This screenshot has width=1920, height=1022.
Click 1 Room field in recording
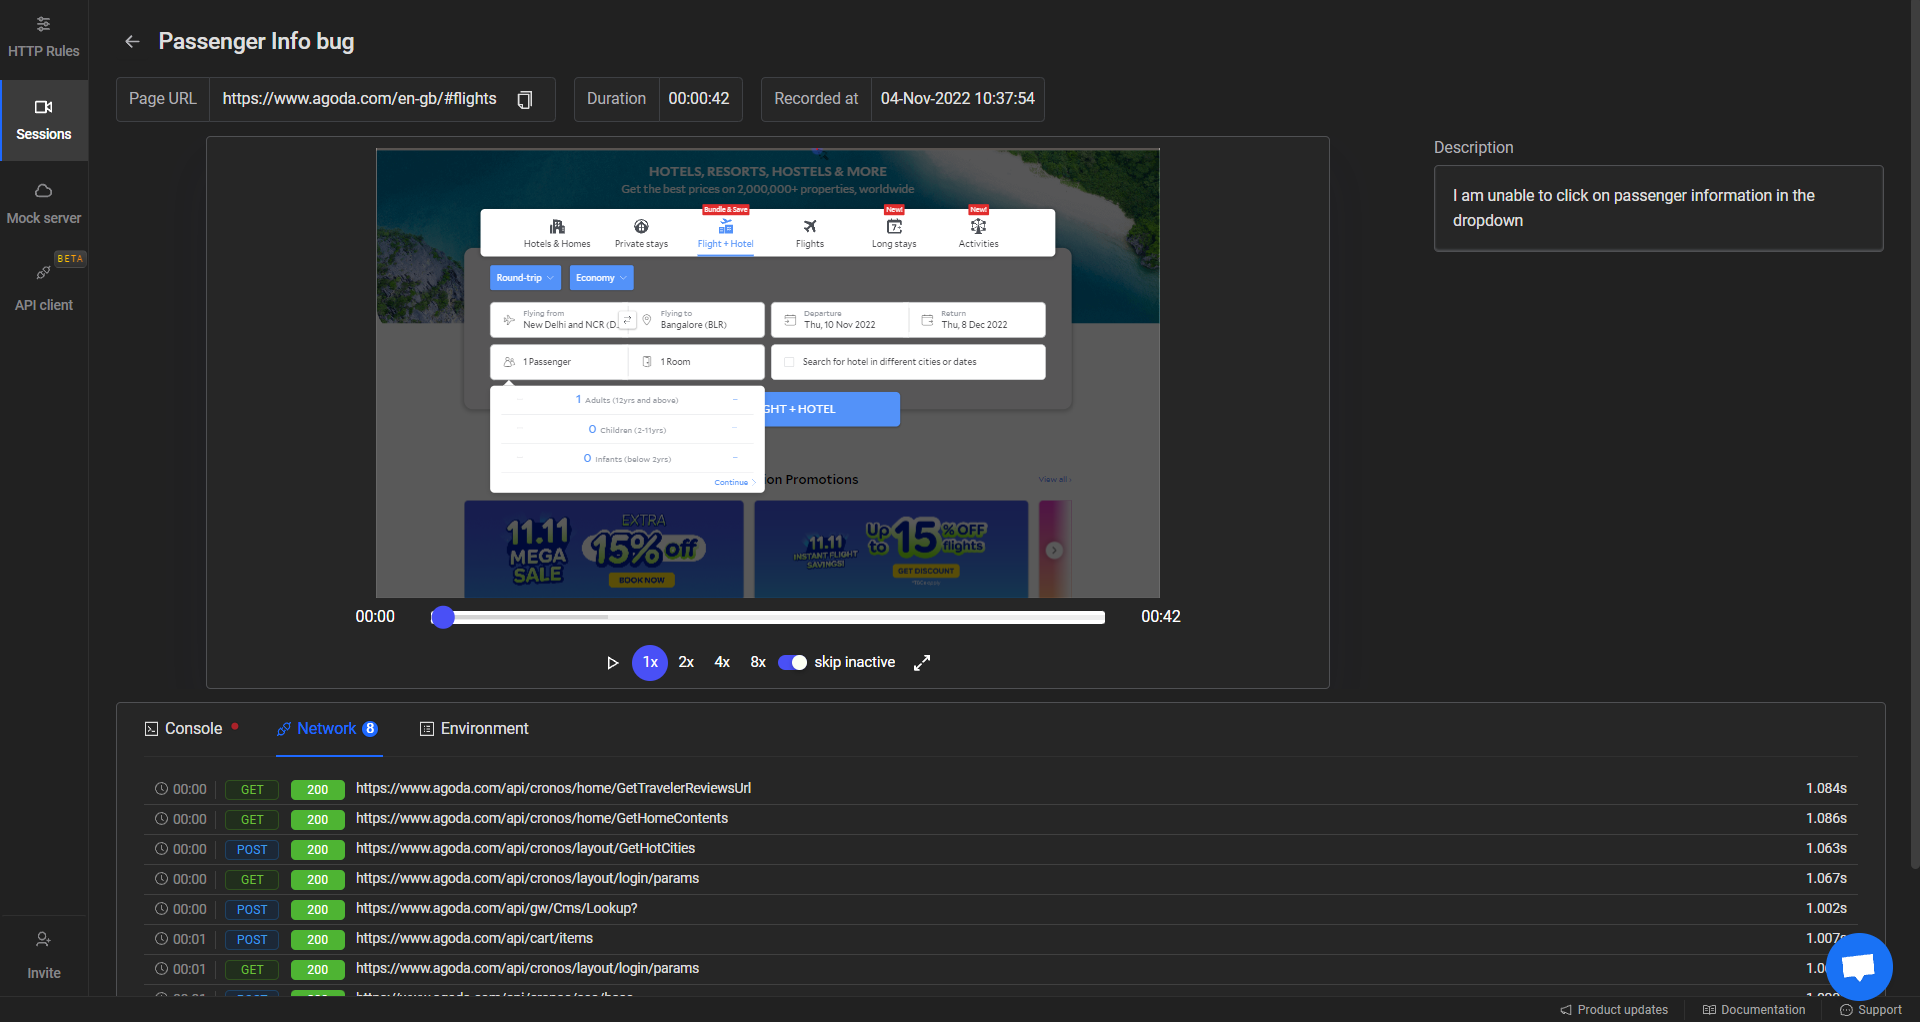(697, 362)
